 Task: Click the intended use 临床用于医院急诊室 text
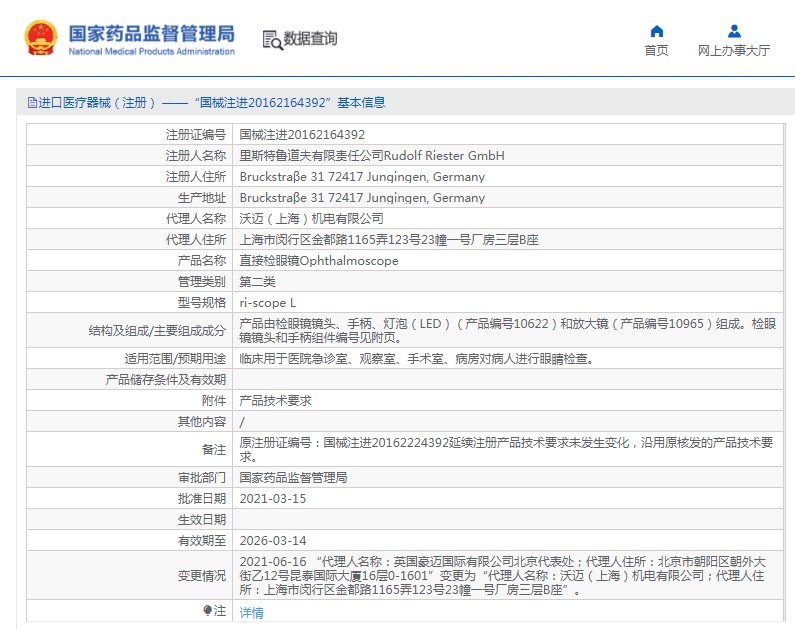[416, 359]
